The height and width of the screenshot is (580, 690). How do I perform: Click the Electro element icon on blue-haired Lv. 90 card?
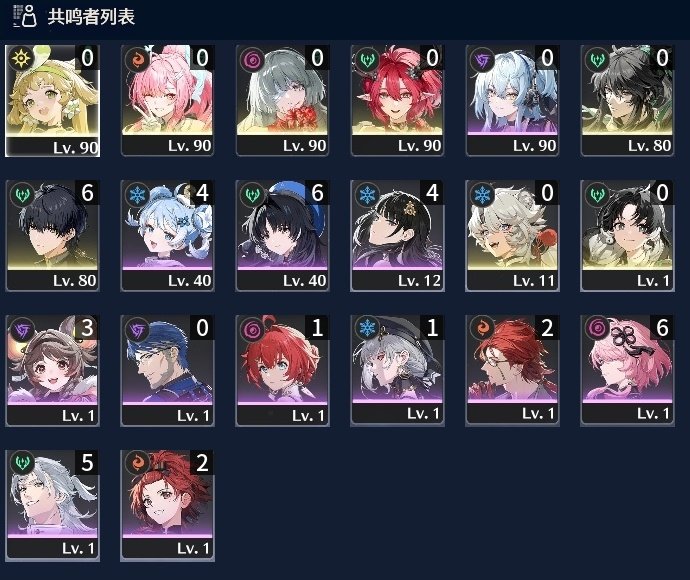click(482, 59)
